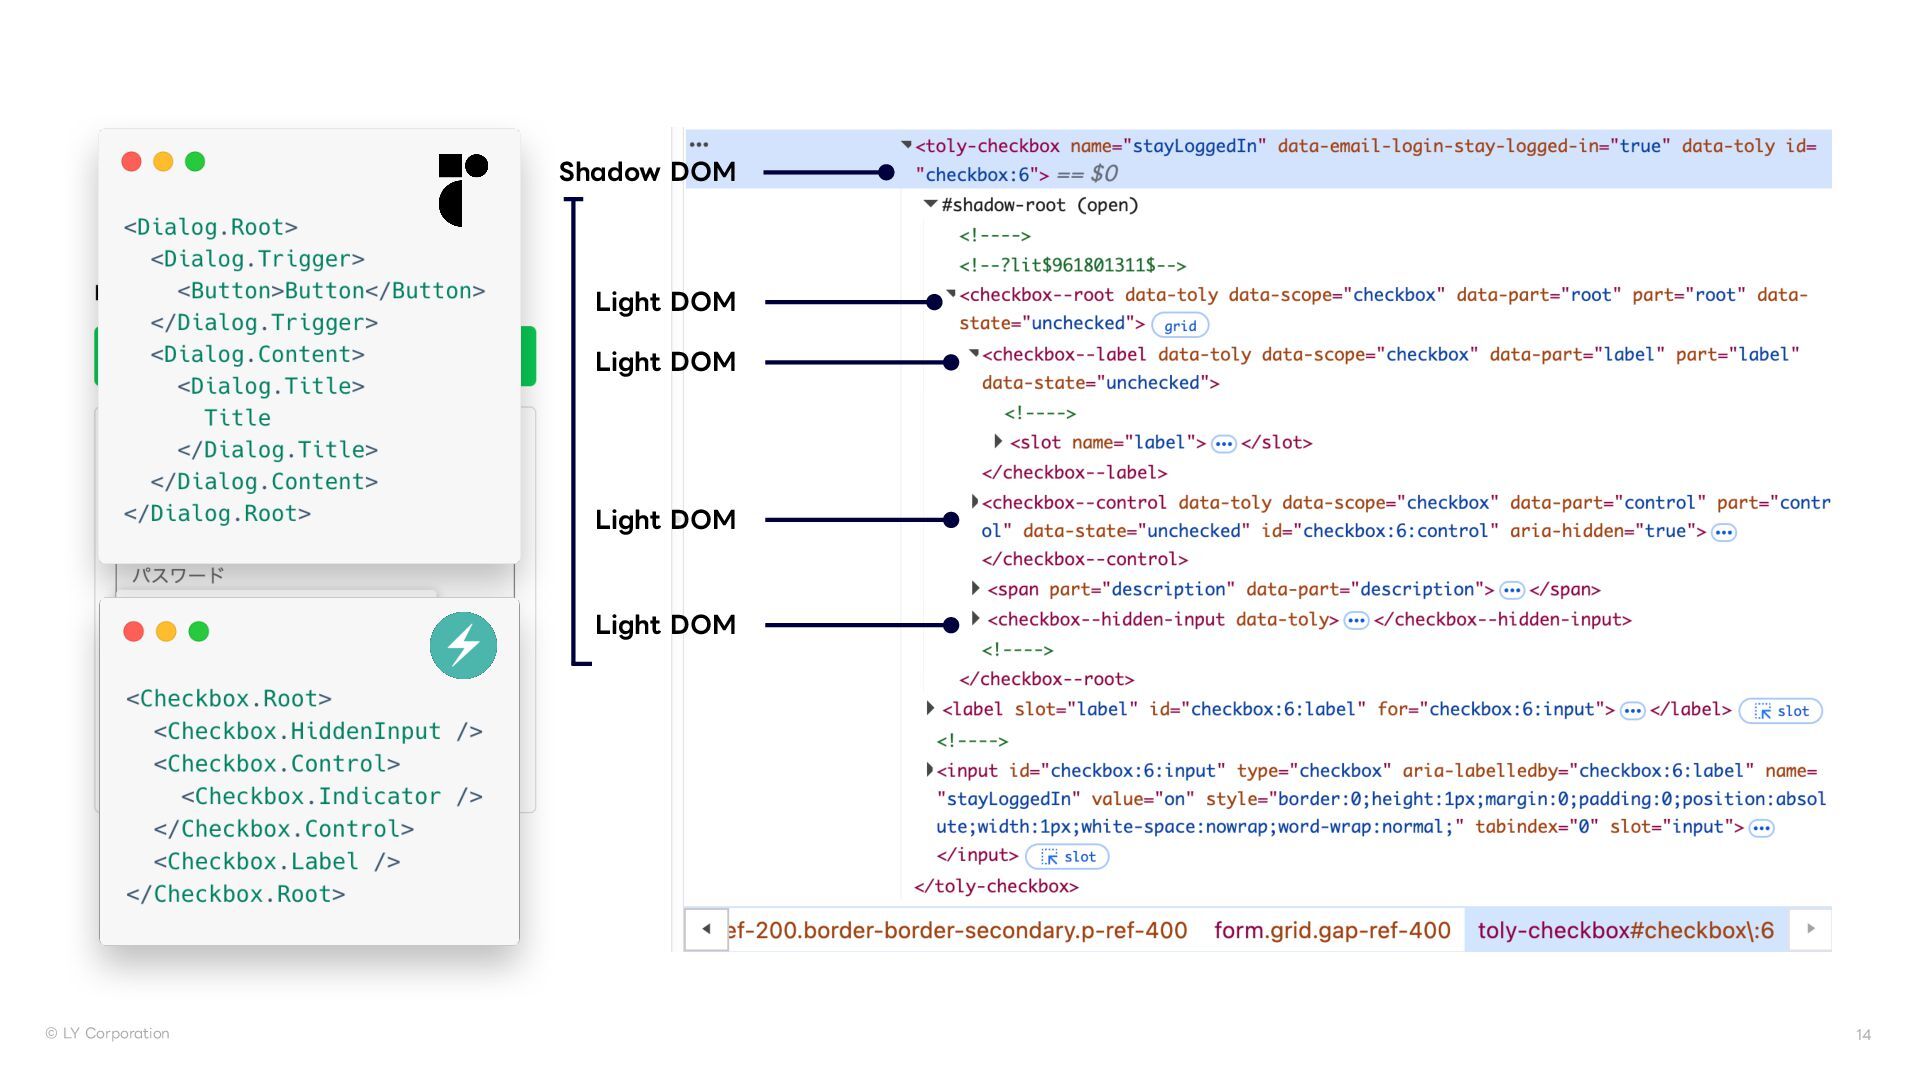Viewport: 1920px width, 1080px height.
Task: Click the teal lightning bolt logo
Action: pyautogui.click(x=463, y=645)
